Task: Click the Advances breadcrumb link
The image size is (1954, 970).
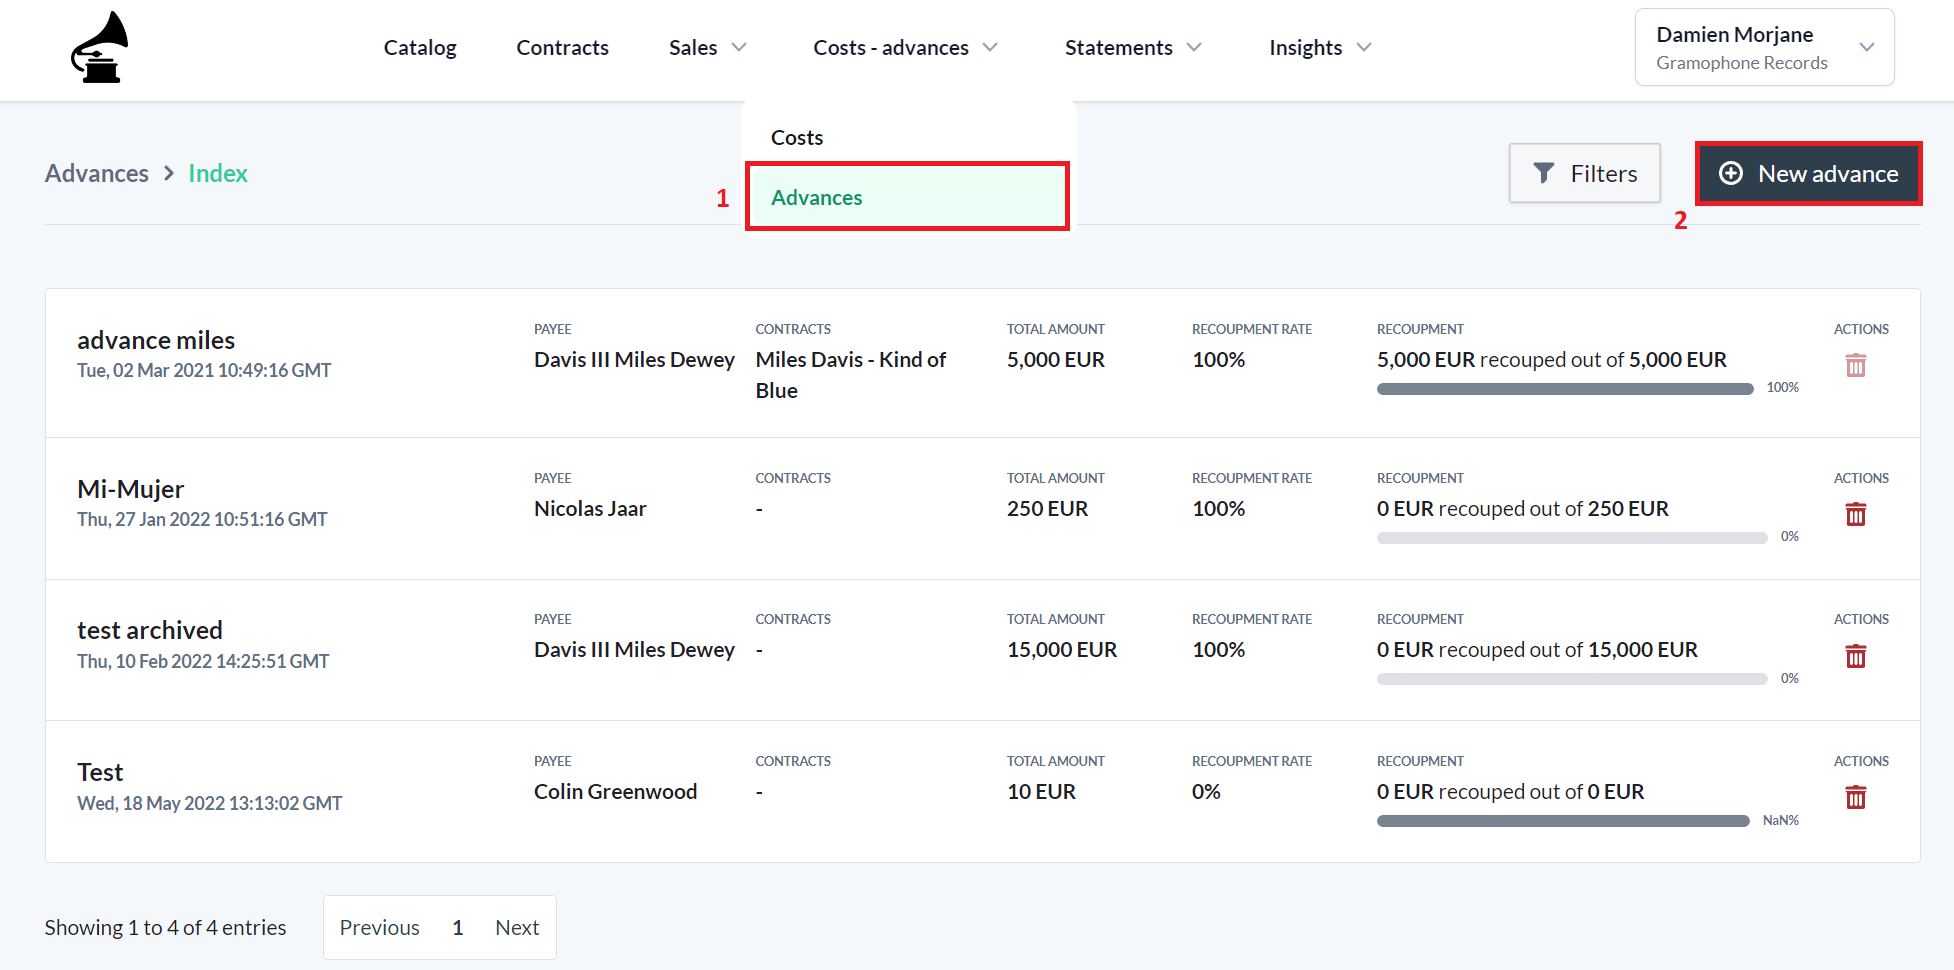Action: pyautogui.click(x=97, y=173)
